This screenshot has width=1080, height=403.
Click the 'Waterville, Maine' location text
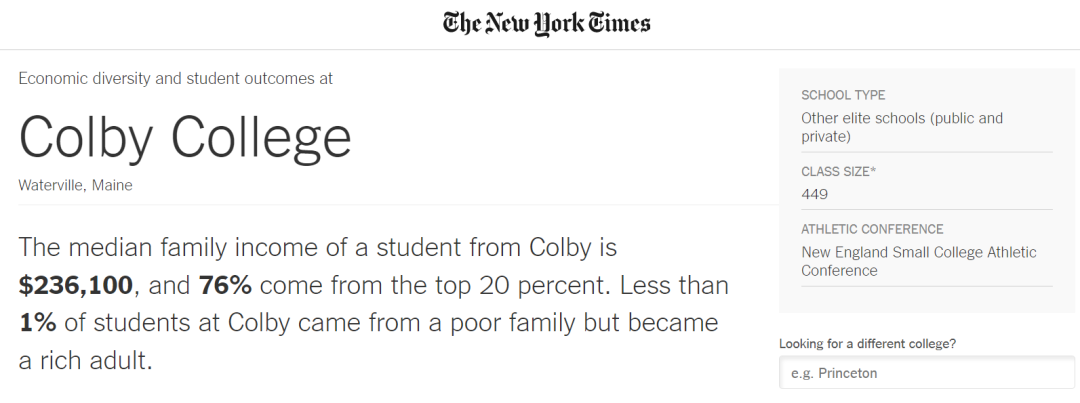pyautogui.click(x=75, y=185)
